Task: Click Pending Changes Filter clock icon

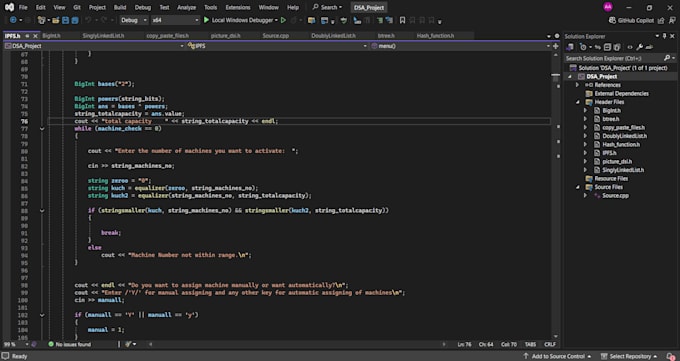Action: 584,47
